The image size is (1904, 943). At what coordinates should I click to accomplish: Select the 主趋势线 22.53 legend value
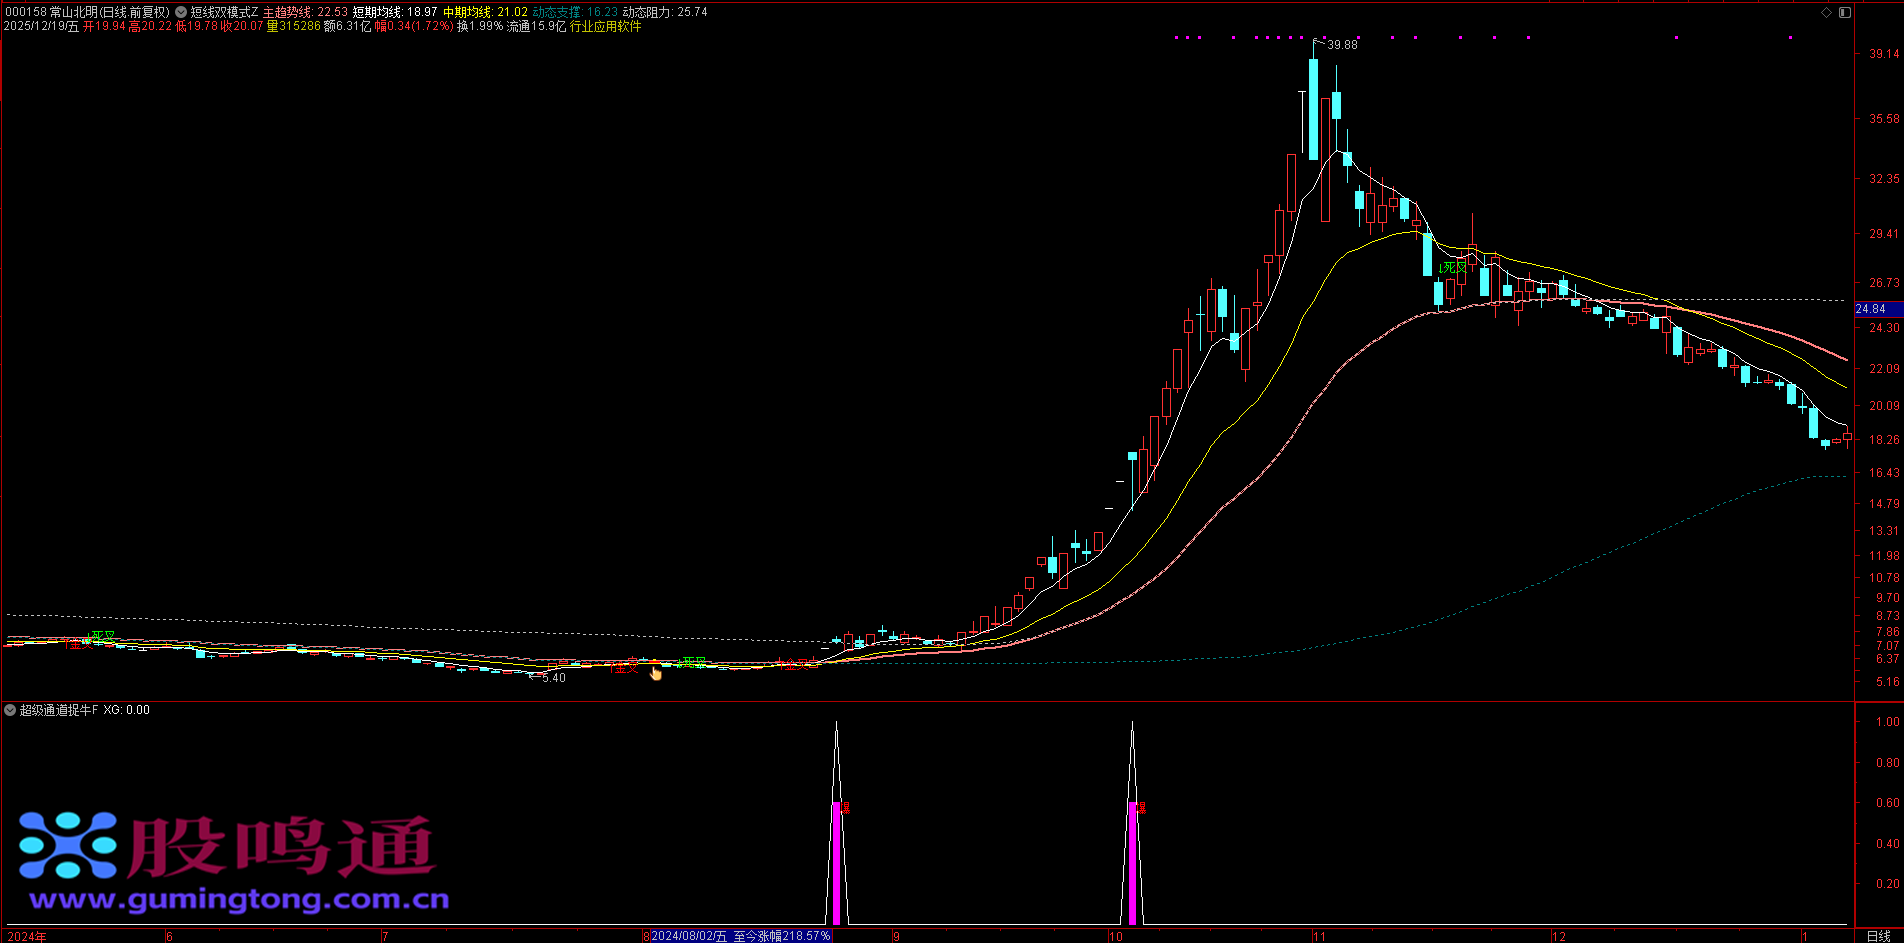click(x=305, y=12)
